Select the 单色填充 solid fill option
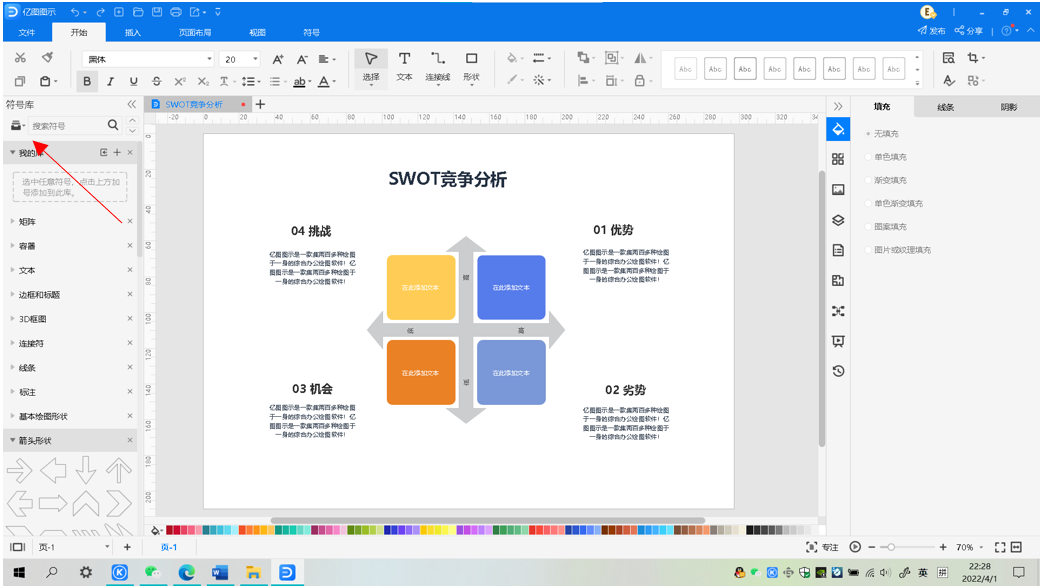The height and width of the screenshot is (588, 1040). click(889, 157)
